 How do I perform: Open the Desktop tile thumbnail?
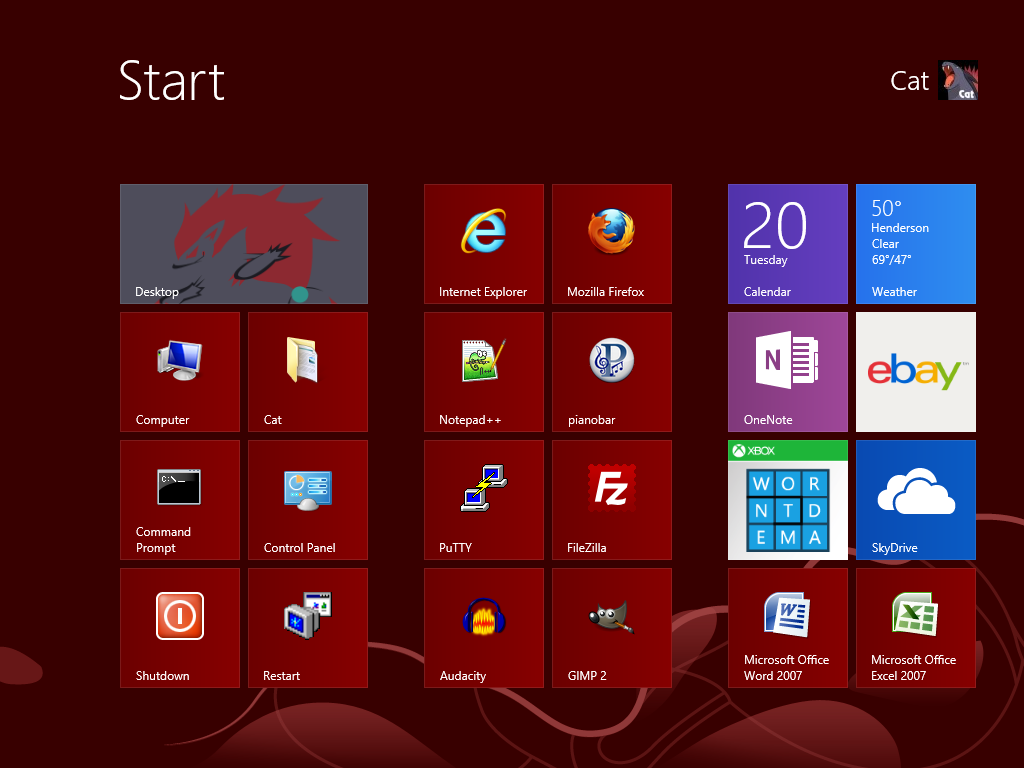(243, 243)
